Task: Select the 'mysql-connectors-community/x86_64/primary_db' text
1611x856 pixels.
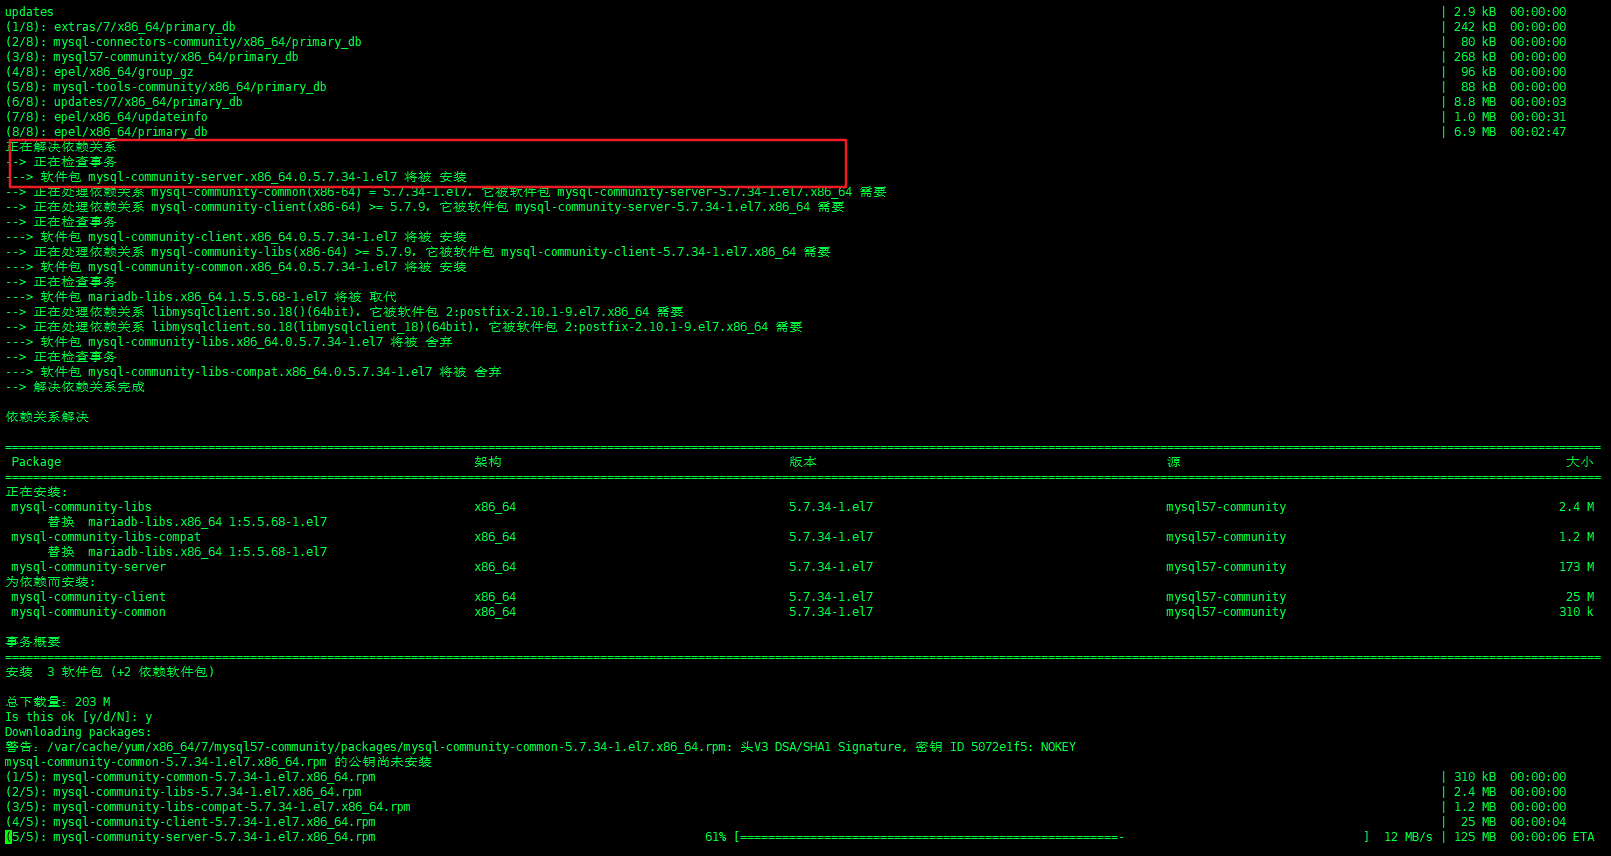Action: (207, 42)
